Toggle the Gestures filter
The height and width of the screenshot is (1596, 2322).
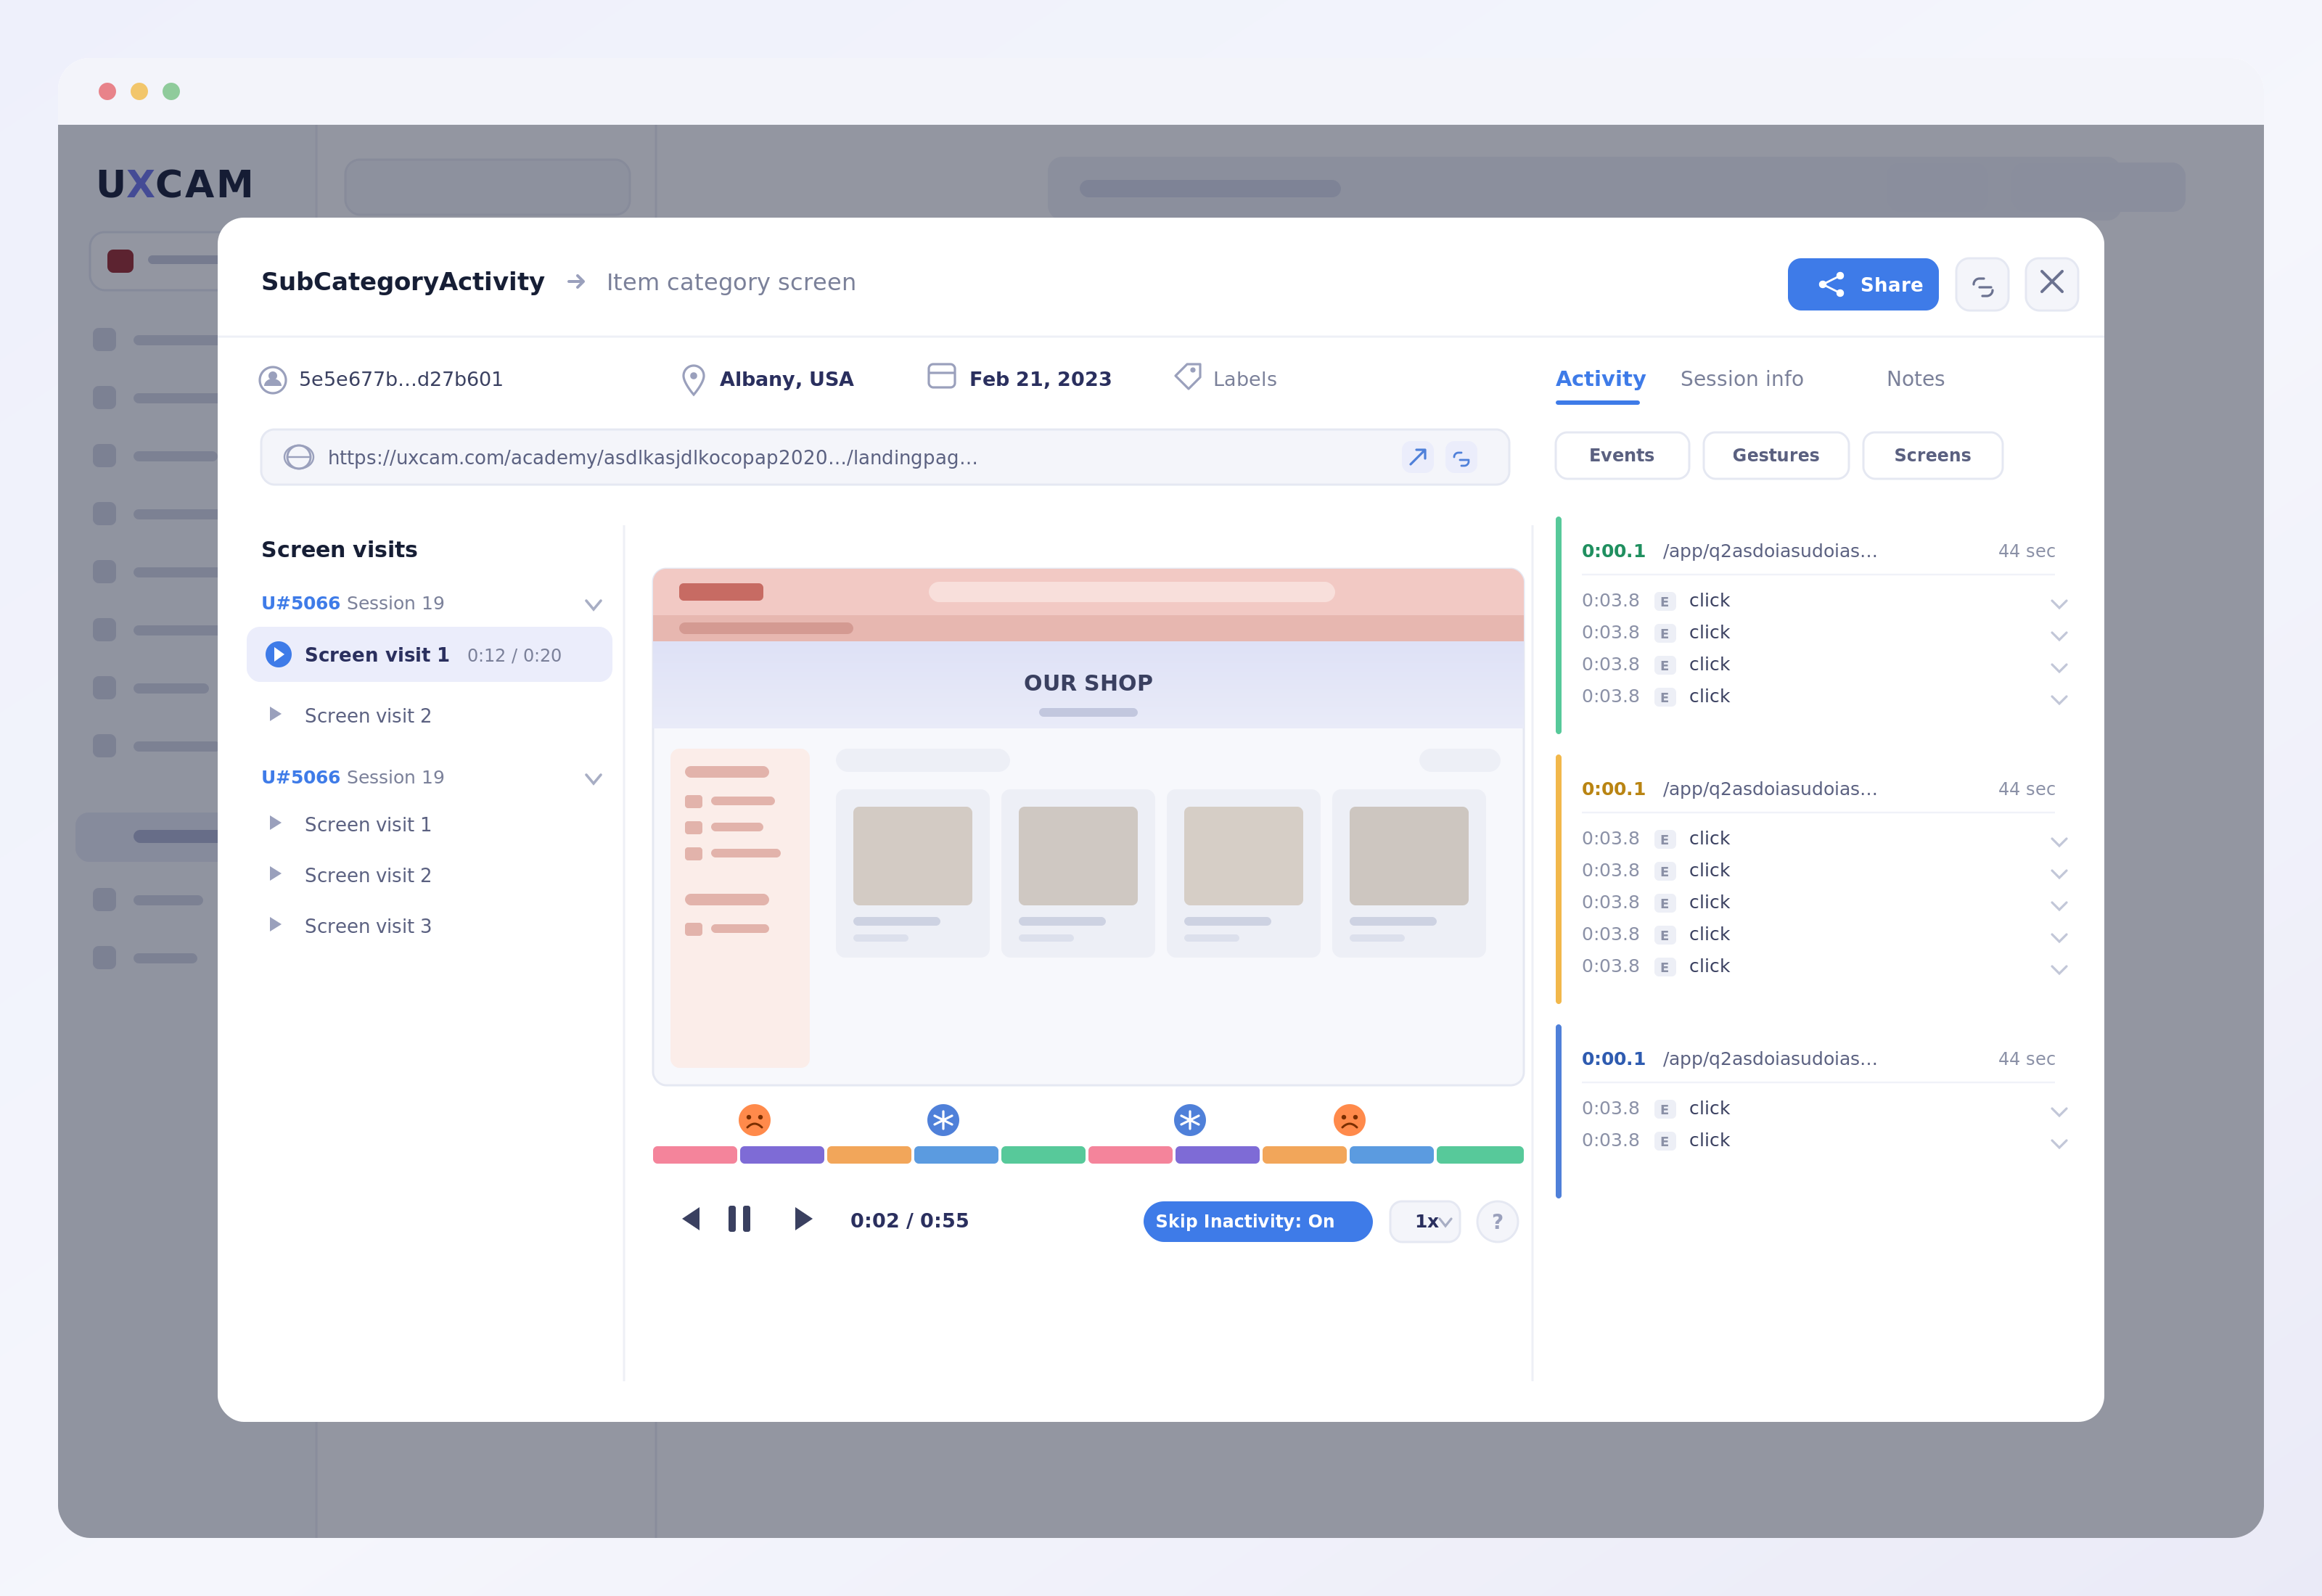click(x=1775, y=455)
